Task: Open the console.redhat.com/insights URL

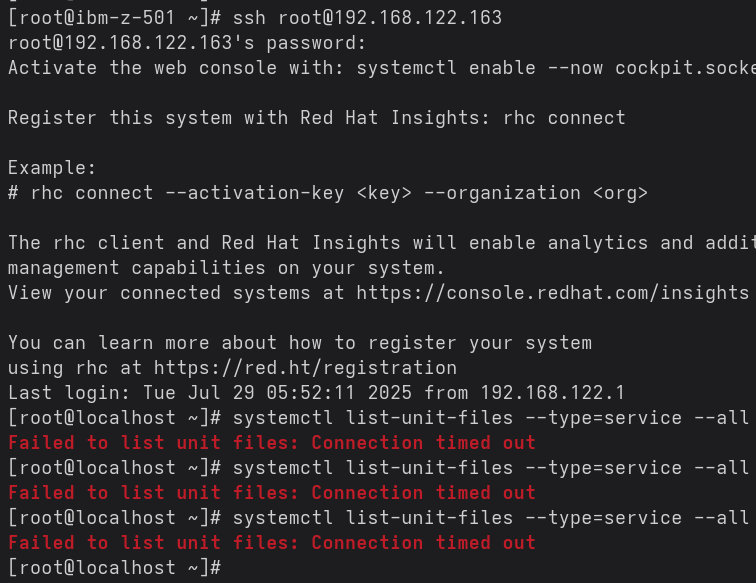Action: click(x=552, y=293)
